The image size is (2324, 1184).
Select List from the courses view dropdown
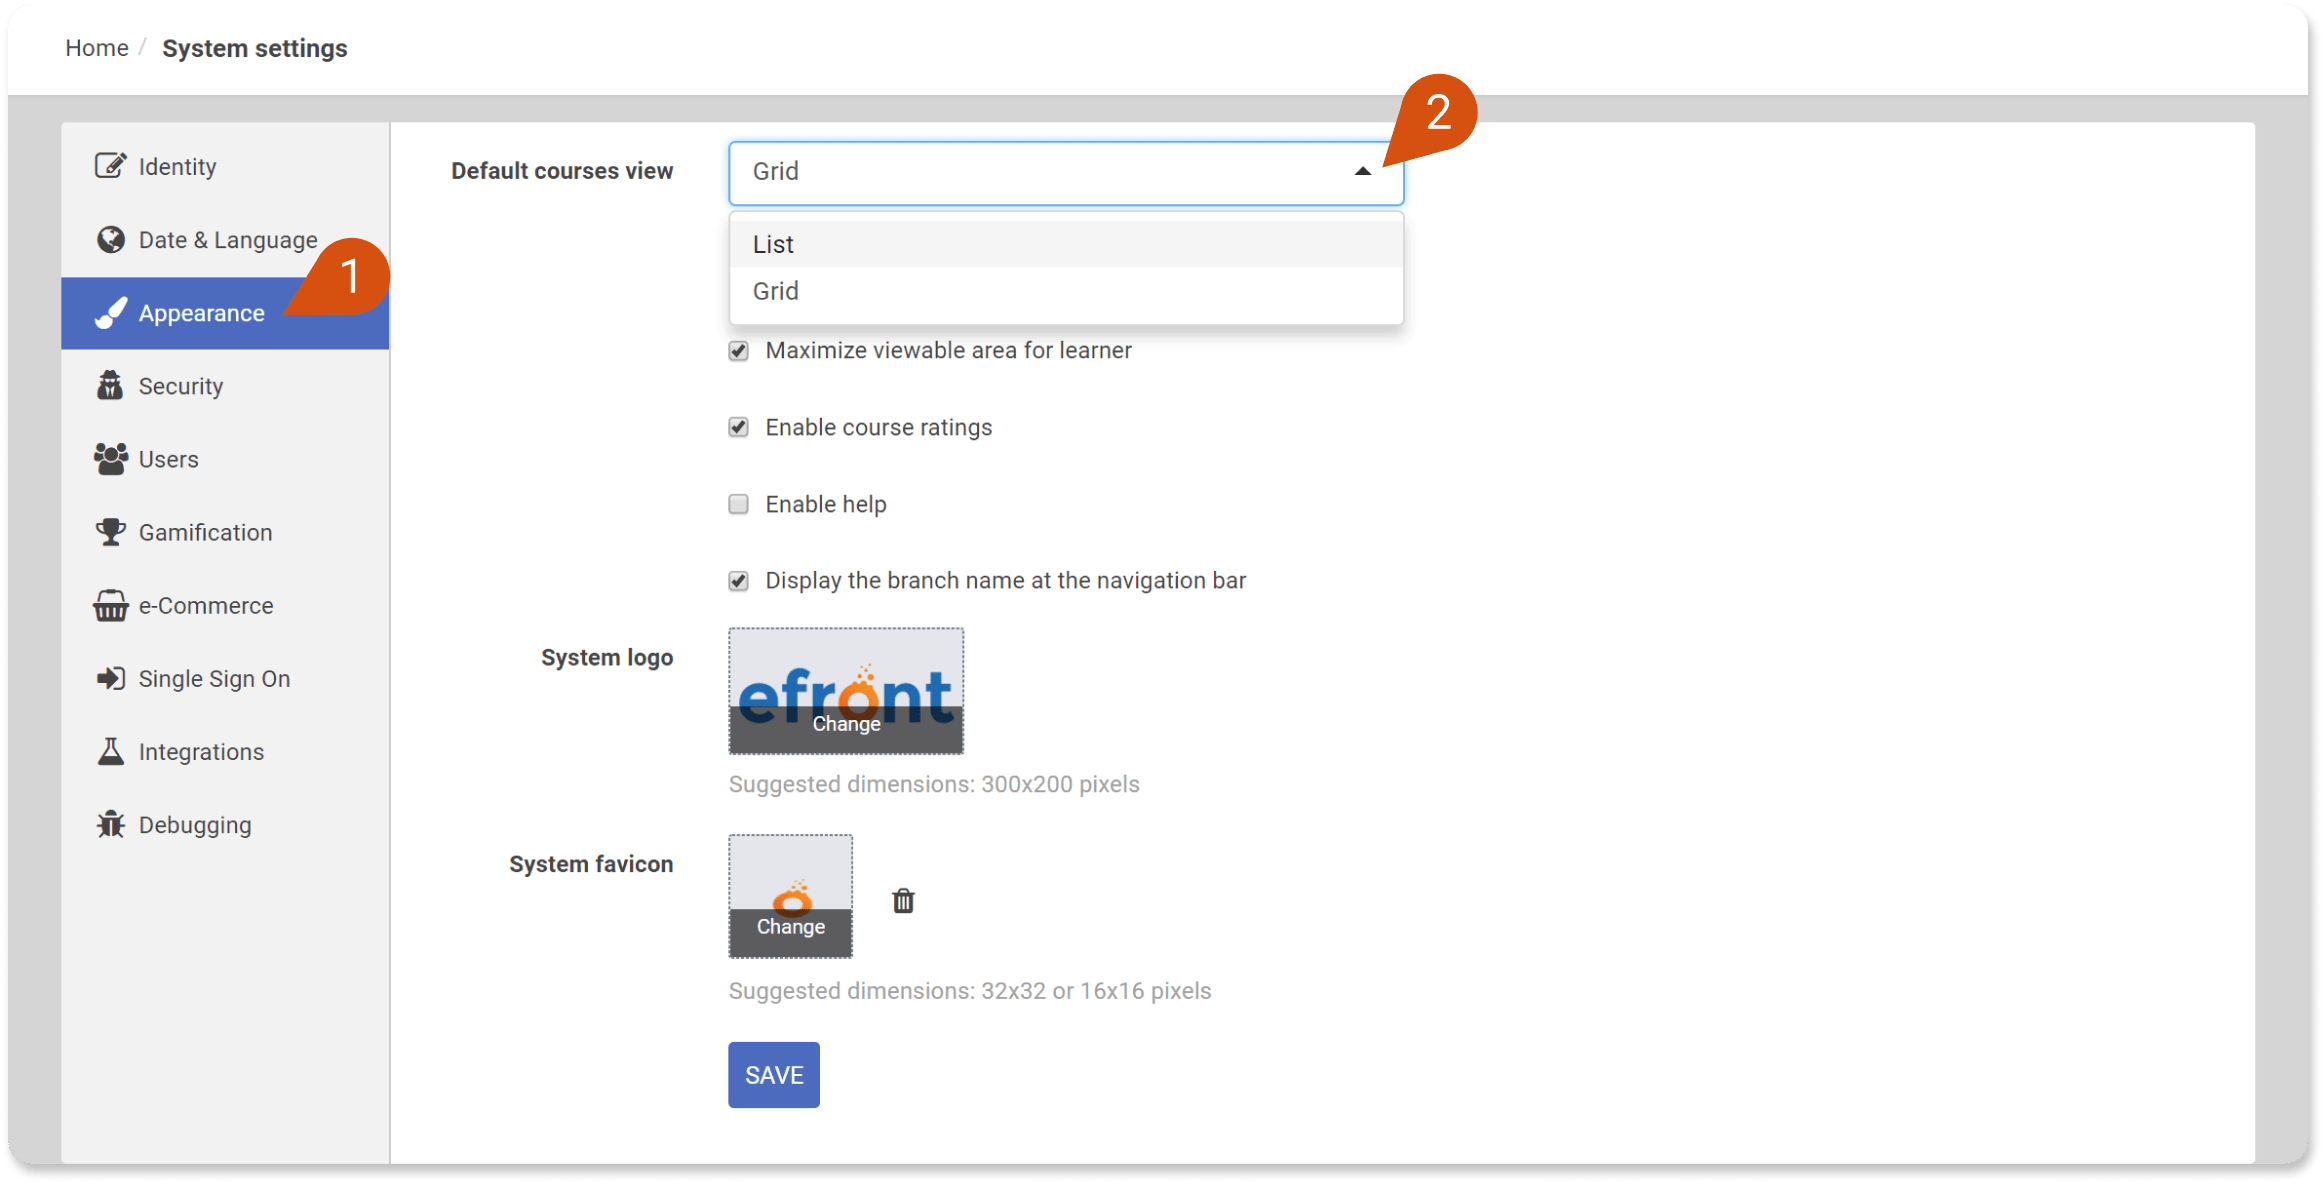[x=773, y=244]
